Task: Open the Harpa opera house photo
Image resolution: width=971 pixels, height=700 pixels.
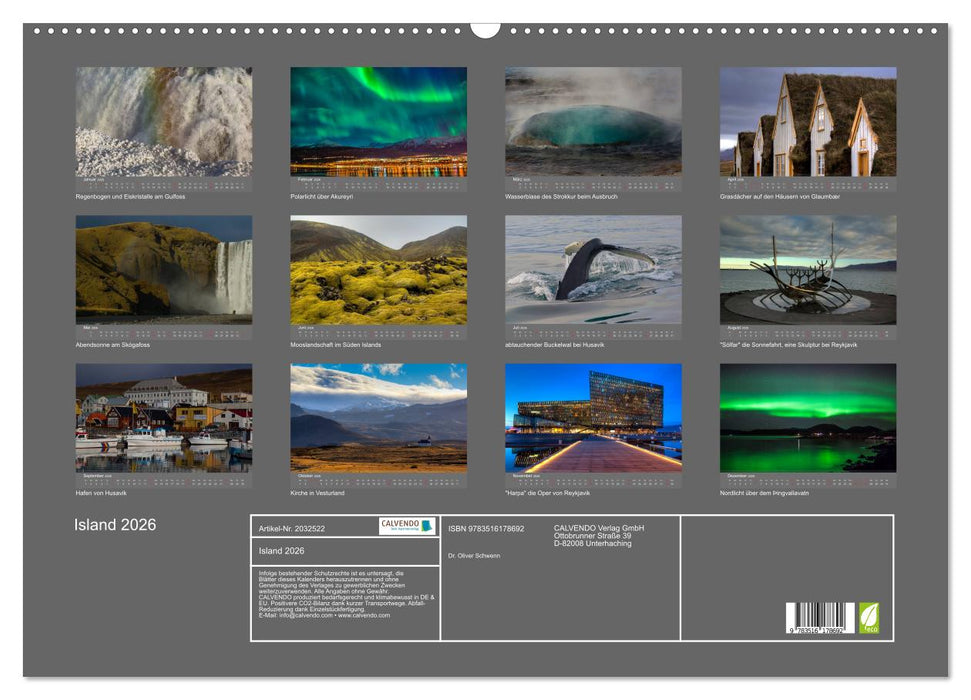Action: [593, 417]
